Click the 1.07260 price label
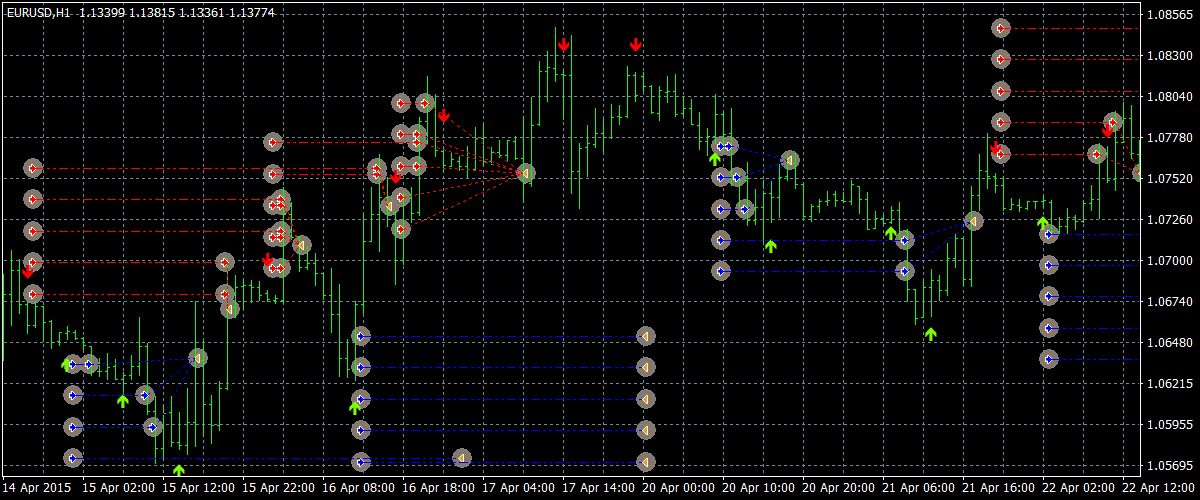The height and width of the screenshot is (500, 1200). point(1170,220)
